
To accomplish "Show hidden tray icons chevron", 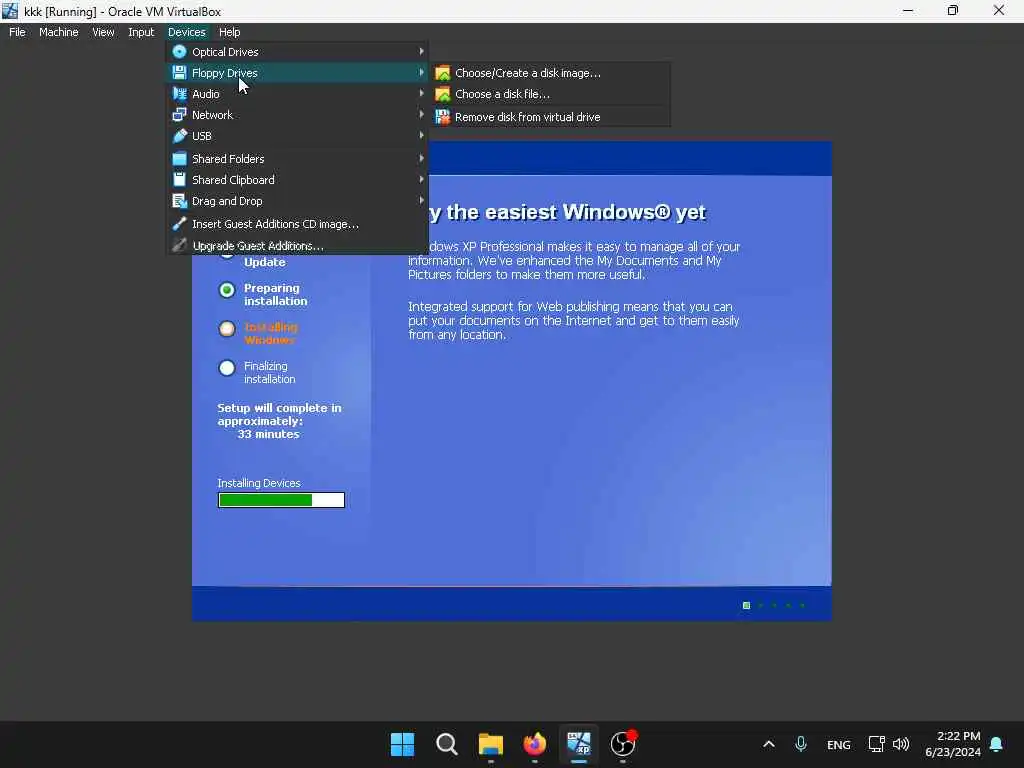I will (x=769, y=744).
